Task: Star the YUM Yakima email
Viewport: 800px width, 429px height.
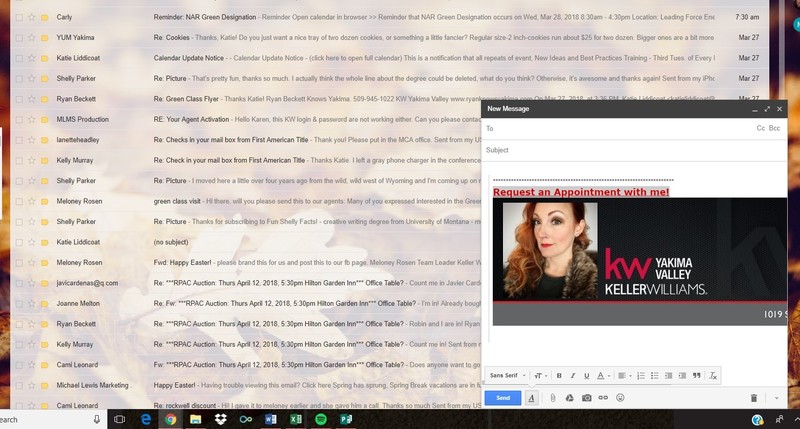Action: [x=32, y=38]
